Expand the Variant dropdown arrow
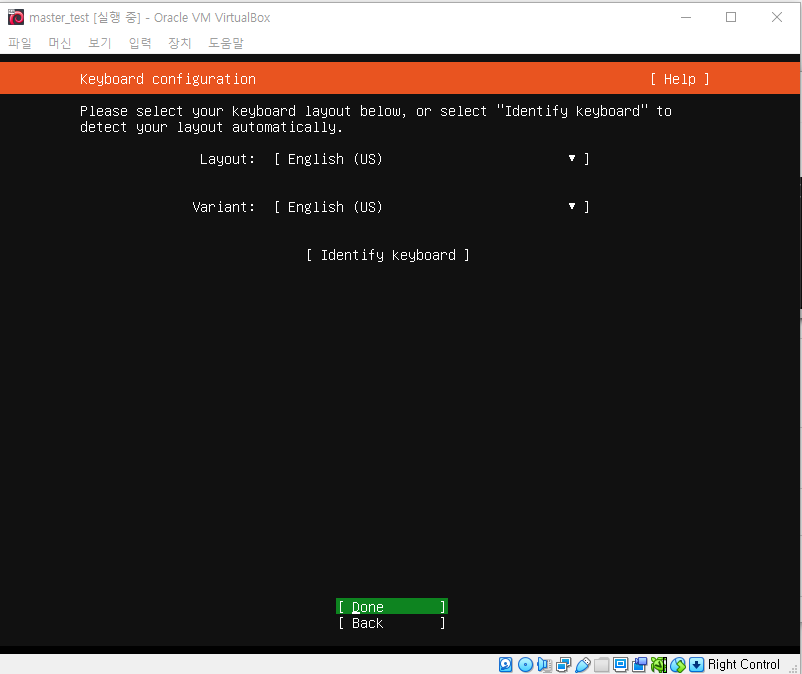The width and height of the screenshot is (802, 674). [x=572, y=206]
